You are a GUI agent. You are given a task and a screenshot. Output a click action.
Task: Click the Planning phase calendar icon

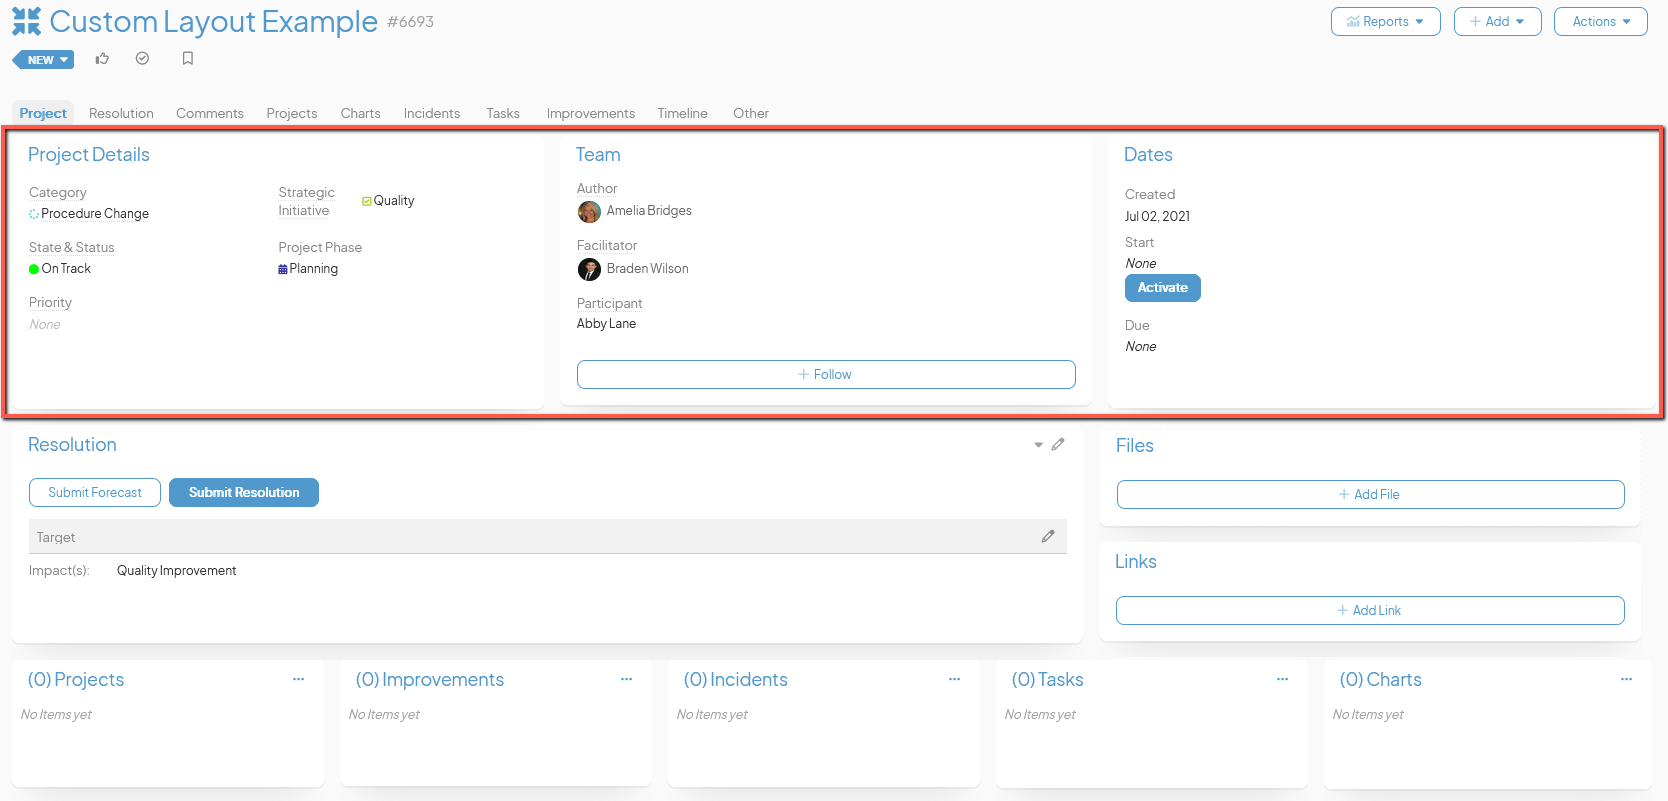(x=283, y=269)
